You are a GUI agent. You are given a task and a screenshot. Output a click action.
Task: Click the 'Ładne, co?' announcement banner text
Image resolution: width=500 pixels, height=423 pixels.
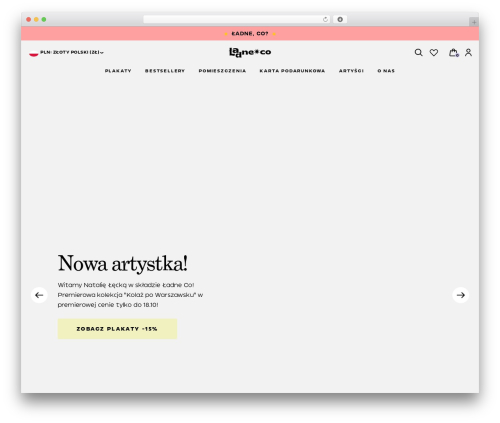click(250, 34)
